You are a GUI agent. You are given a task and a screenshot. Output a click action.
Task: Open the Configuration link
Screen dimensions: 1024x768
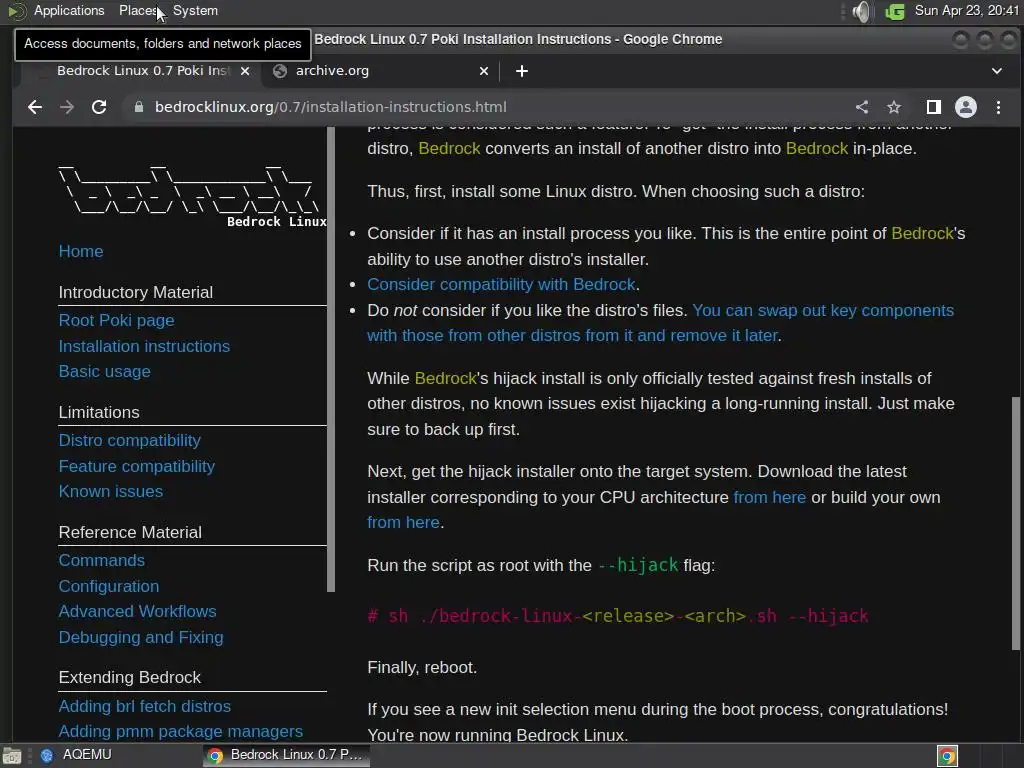[x=109, y=586]
